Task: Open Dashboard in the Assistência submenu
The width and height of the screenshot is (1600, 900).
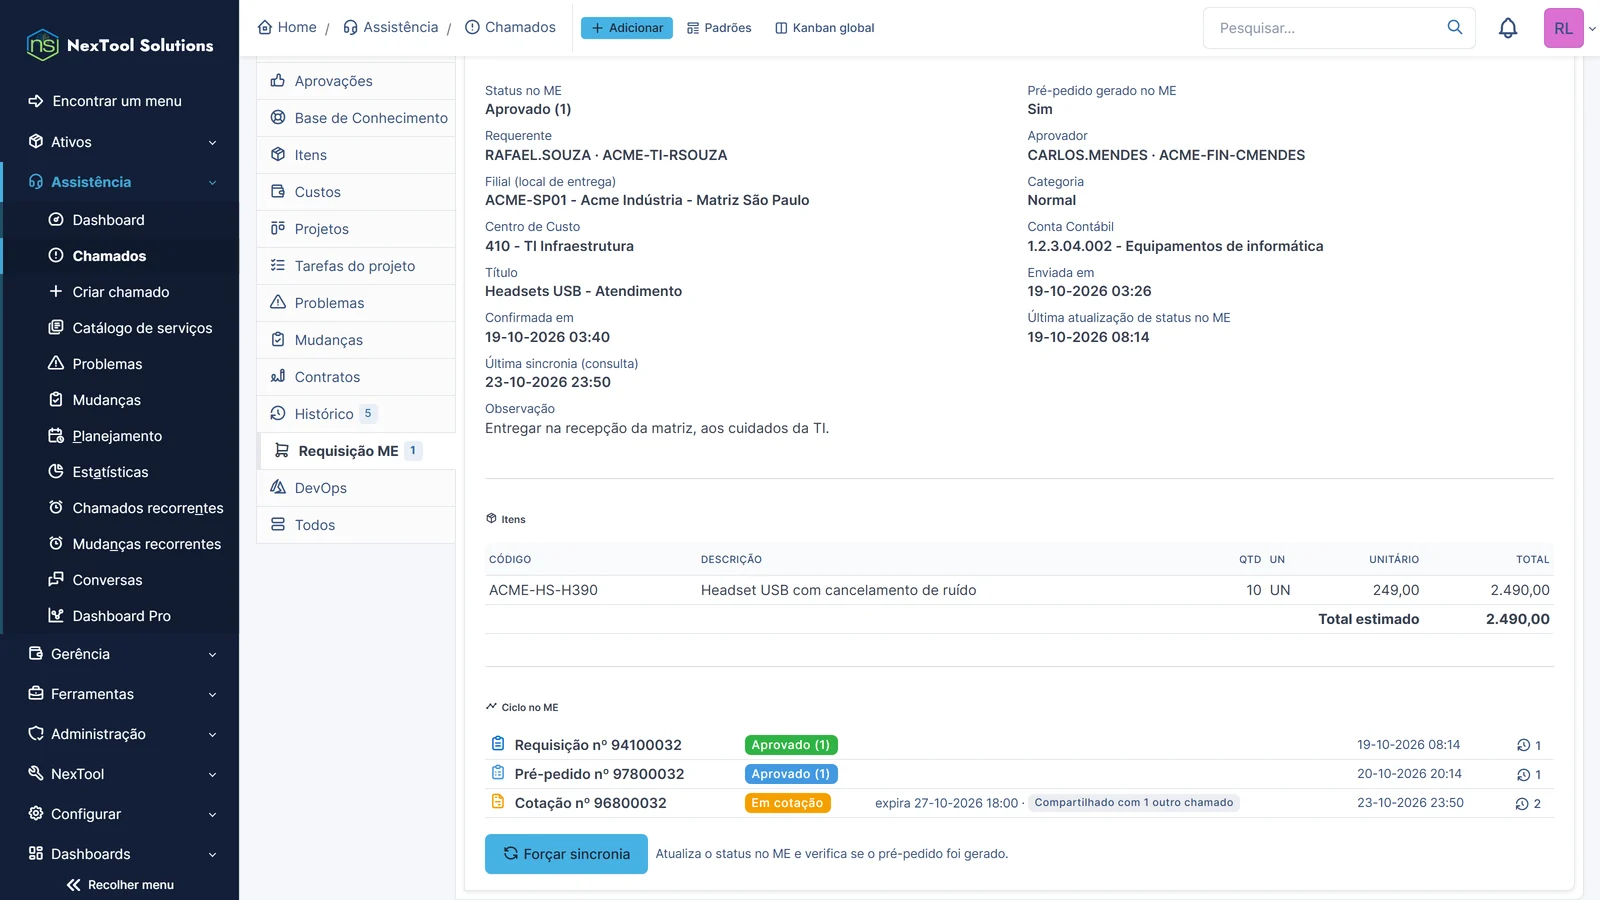Action: [x=120, y=220]
